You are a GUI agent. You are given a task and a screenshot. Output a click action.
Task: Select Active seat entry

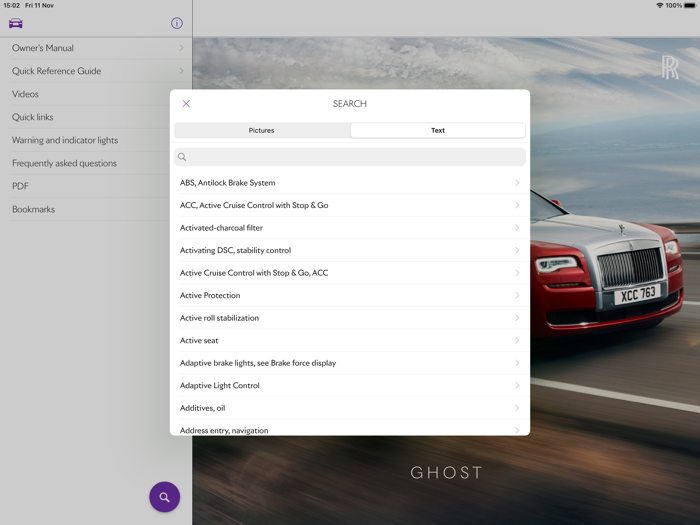tap(350, 341)
